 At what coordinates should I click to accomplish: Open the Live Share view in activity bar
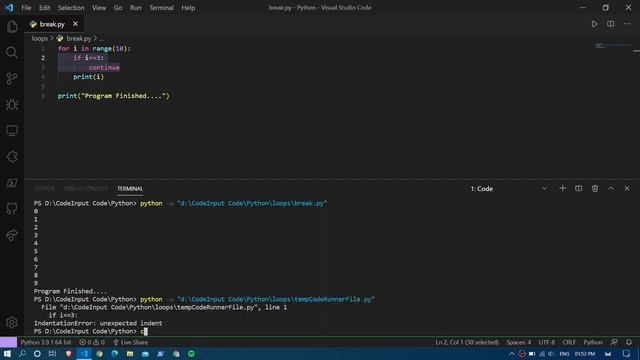(12, 235)
